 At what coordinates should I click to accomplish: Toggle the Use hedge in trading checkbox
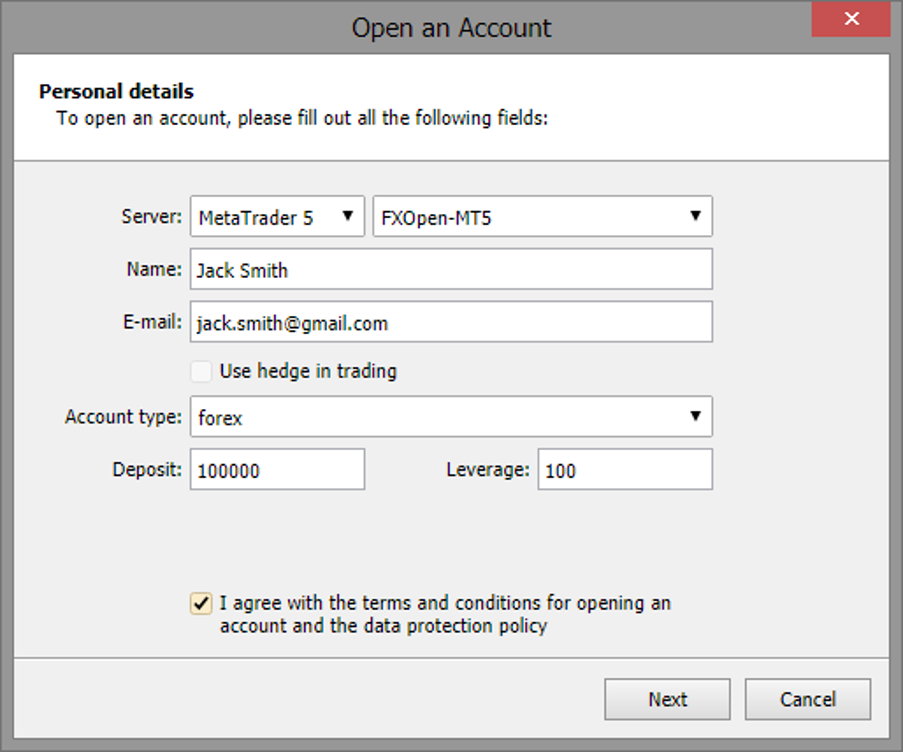202,372
